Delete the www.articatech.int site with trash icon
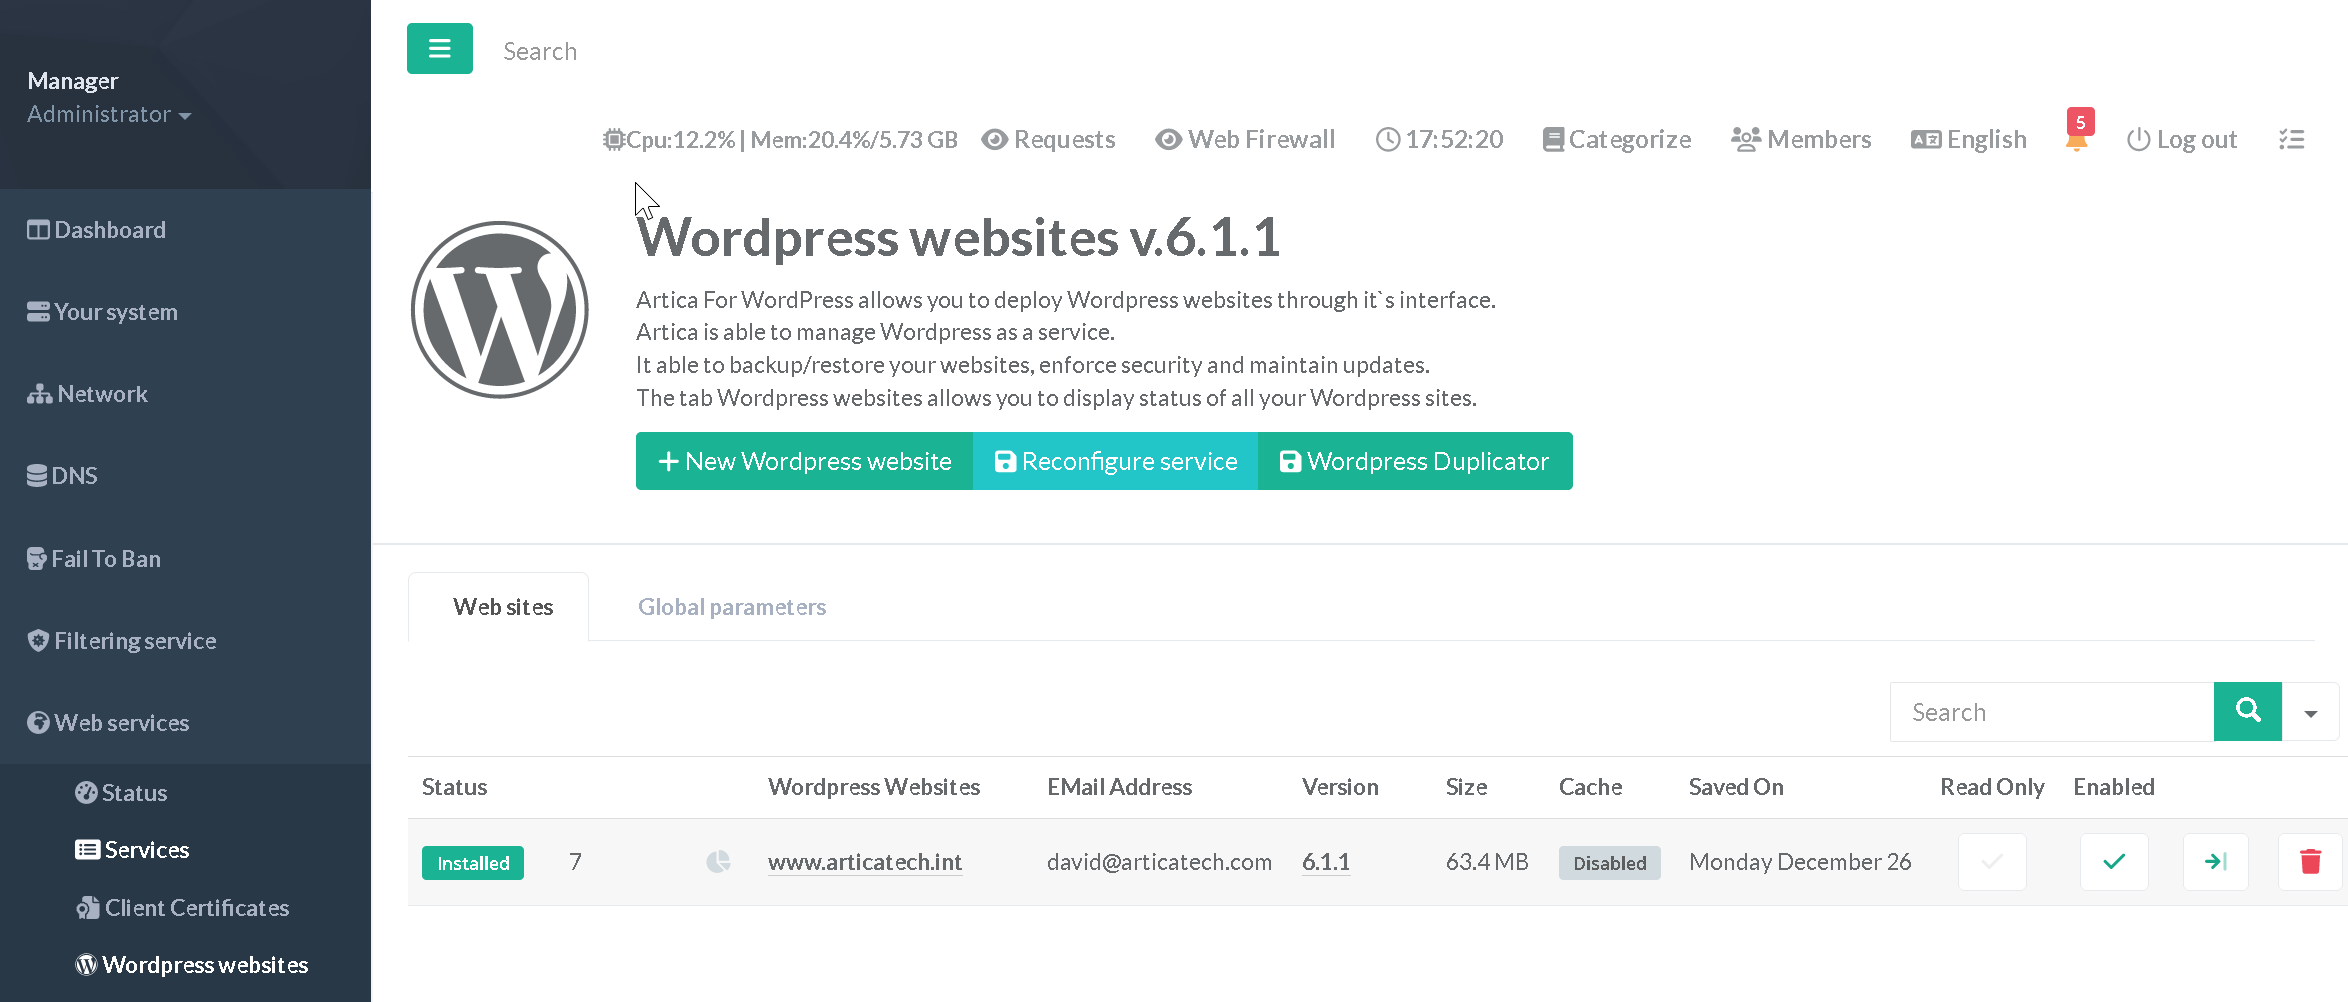Screen dimensions: 2348x1002 [x=2309, y=862]
